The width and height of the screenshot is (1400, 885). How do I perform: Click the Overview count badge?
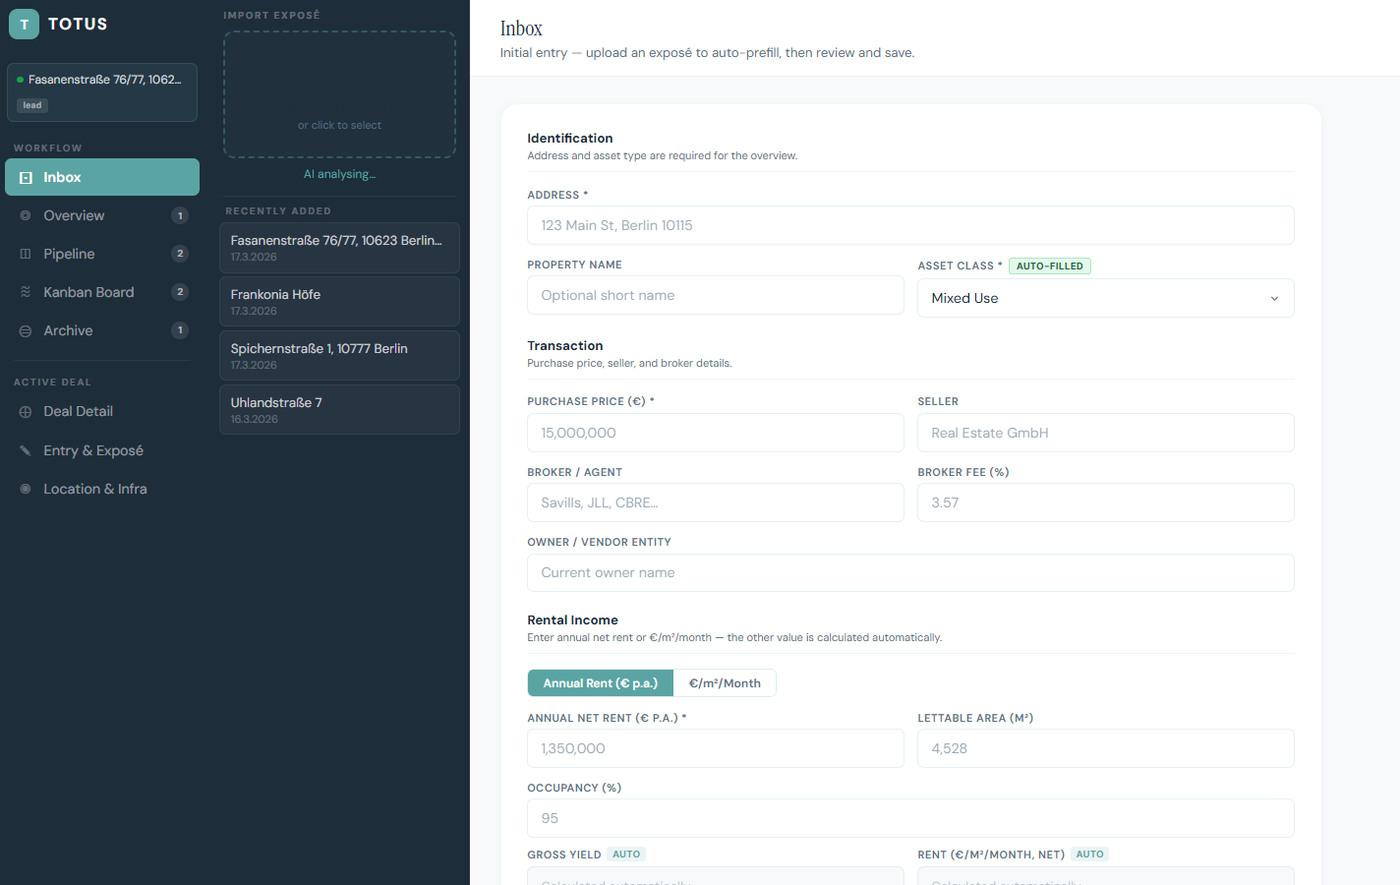tap(180, 216)
